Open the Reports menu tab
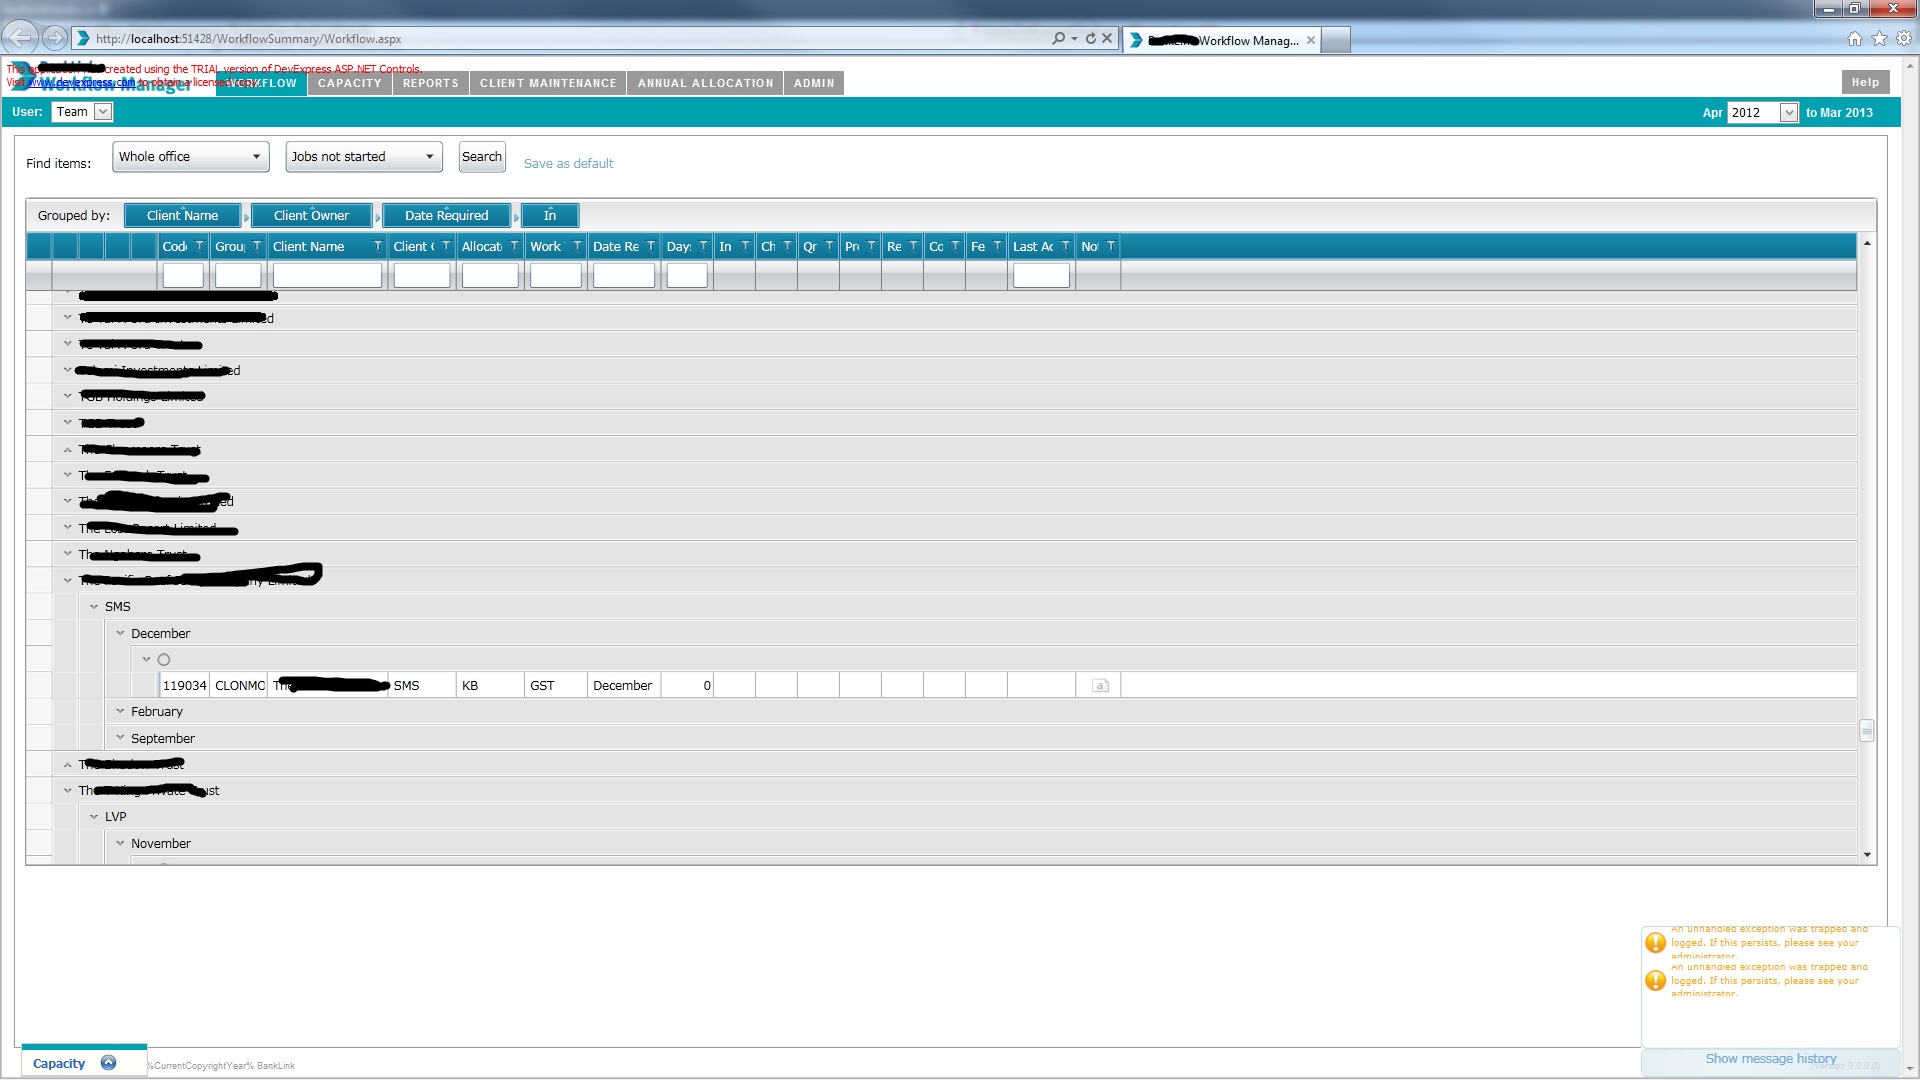 pos(430,83)
